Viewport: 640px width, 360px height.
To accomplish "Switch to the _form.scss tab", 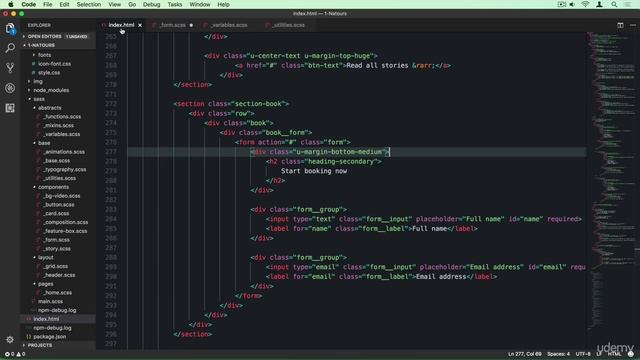I will (172, 25).
